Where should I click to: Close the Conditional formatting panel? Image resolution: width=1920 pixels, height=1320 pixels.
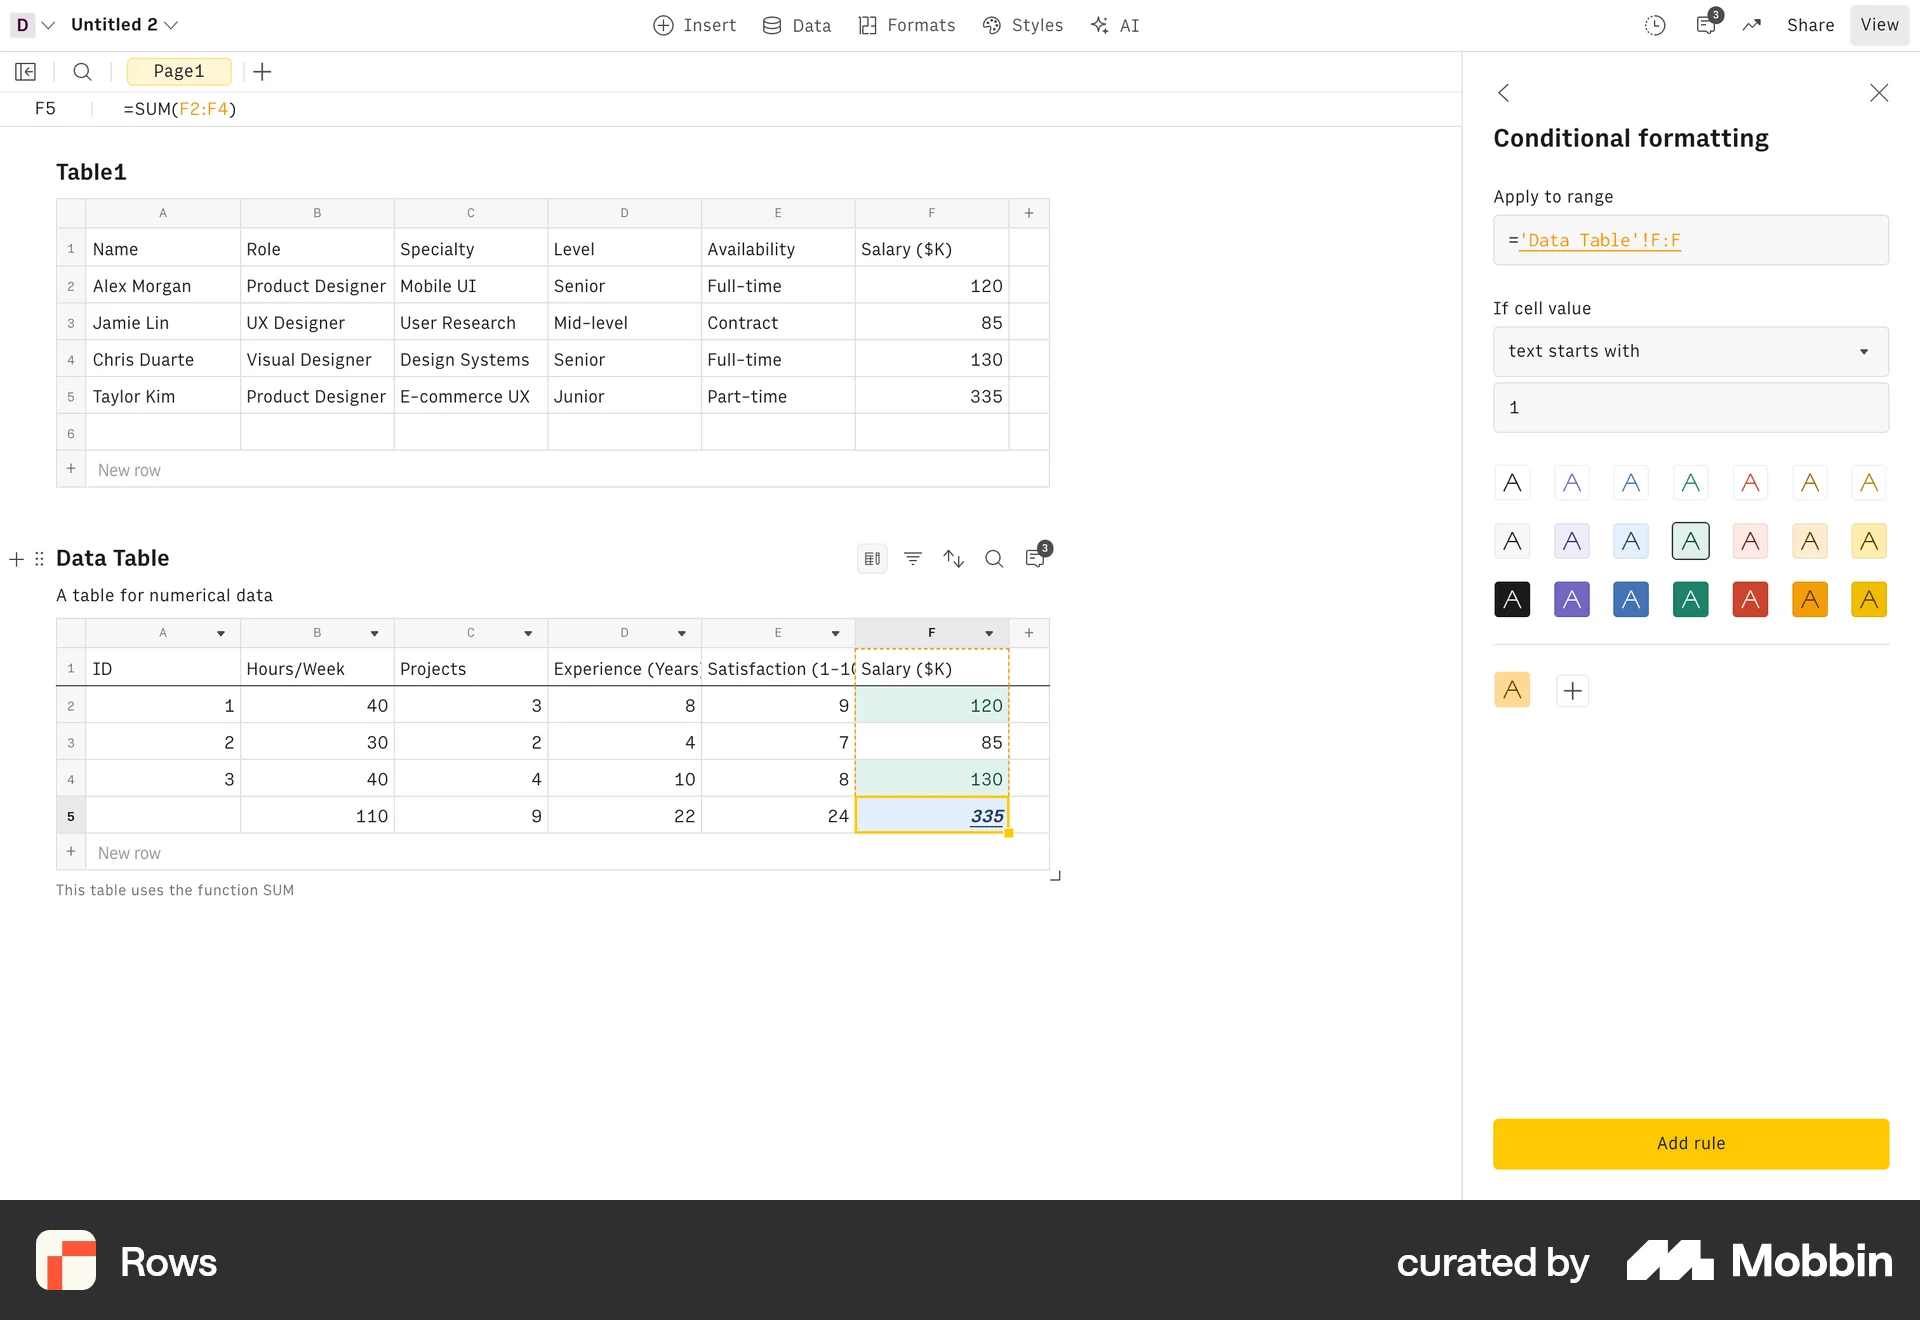(x=1878, y=93)
